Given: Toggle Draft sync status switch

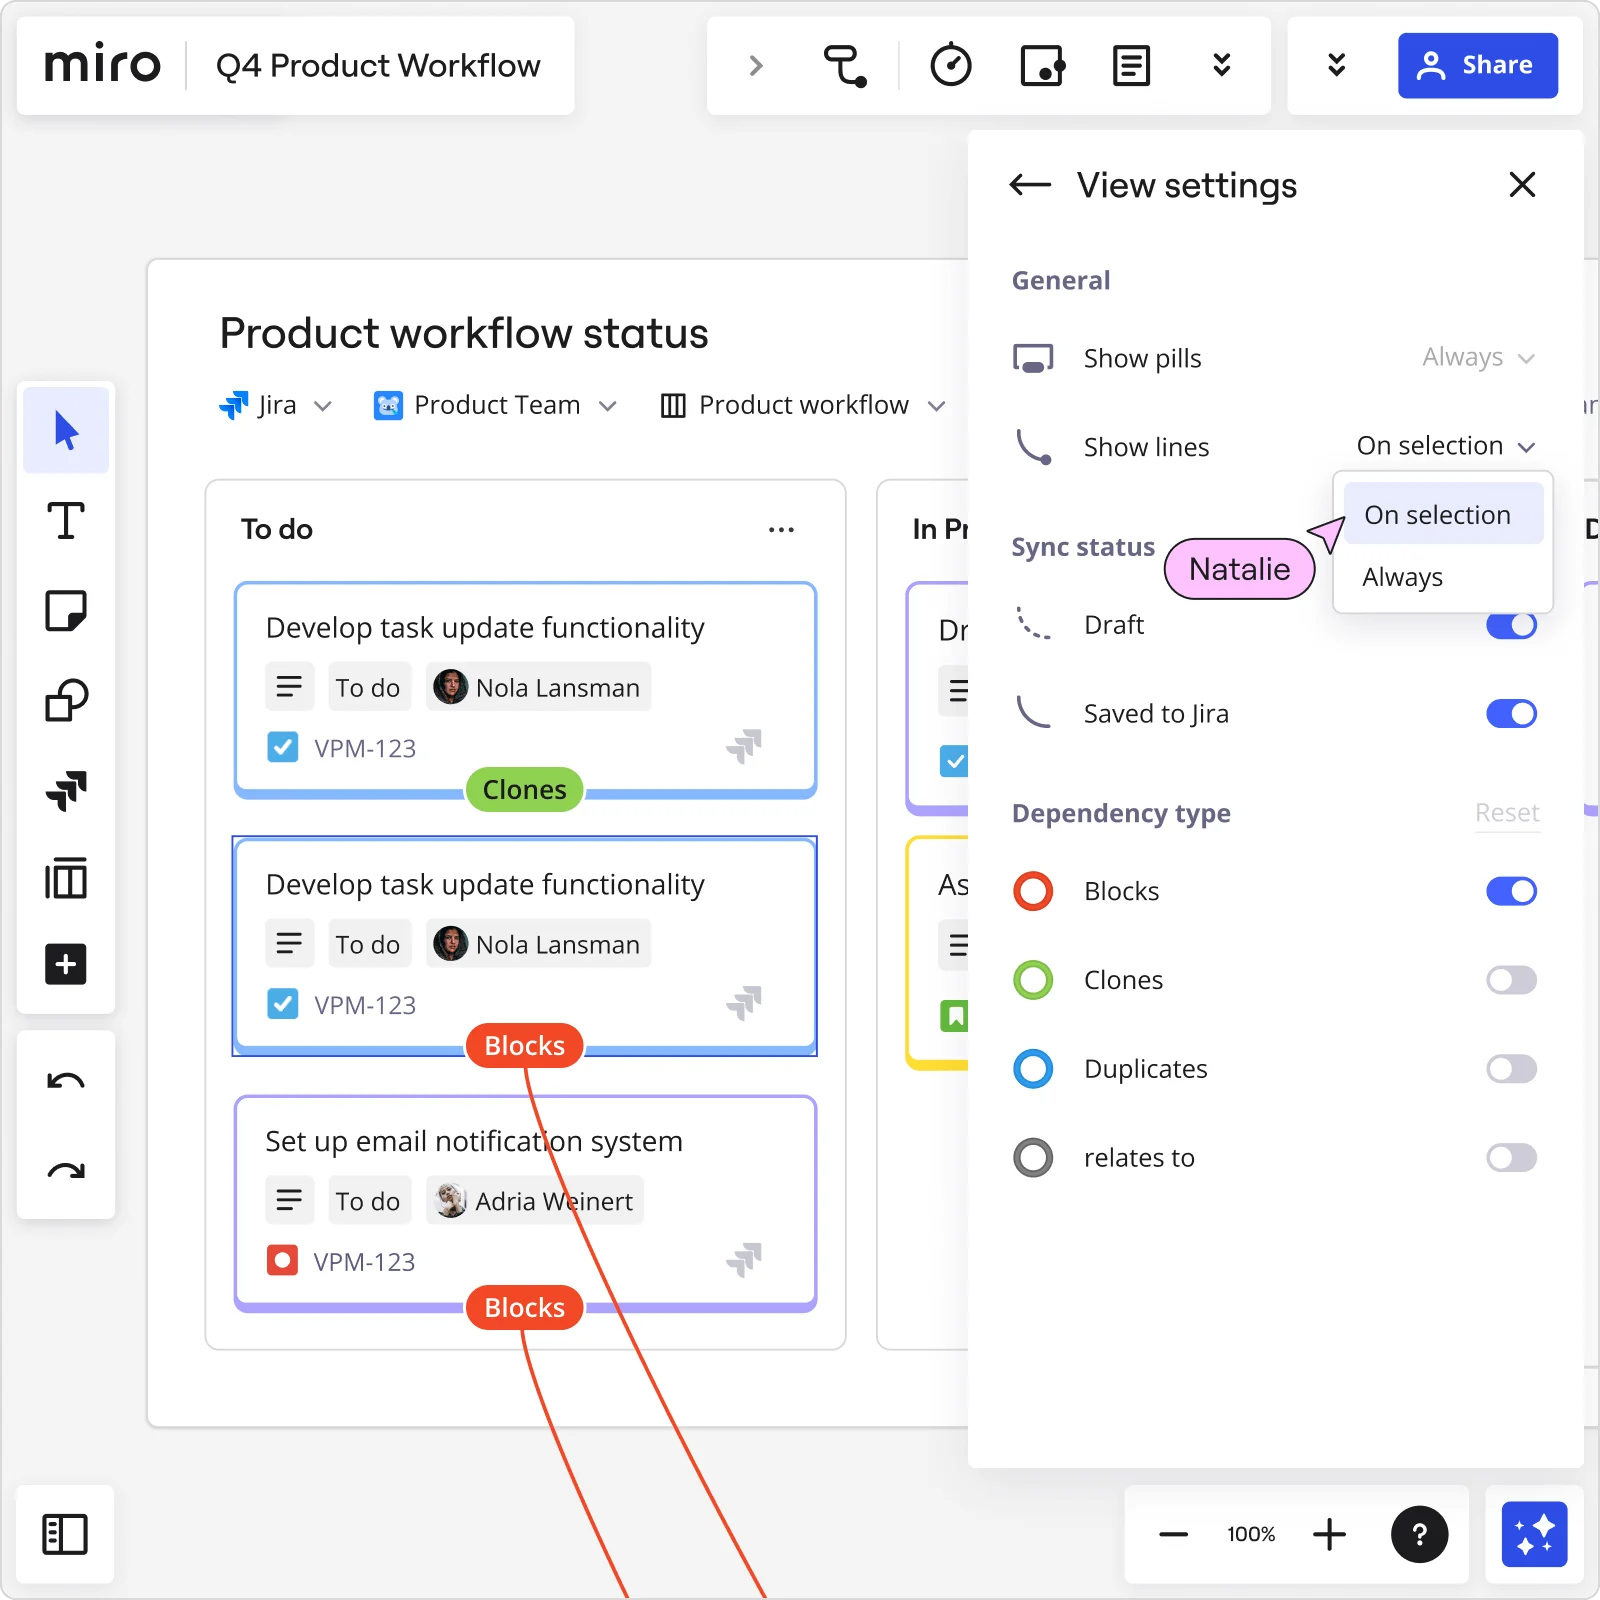Looking at the screenshot, I should coord(1511,625).
